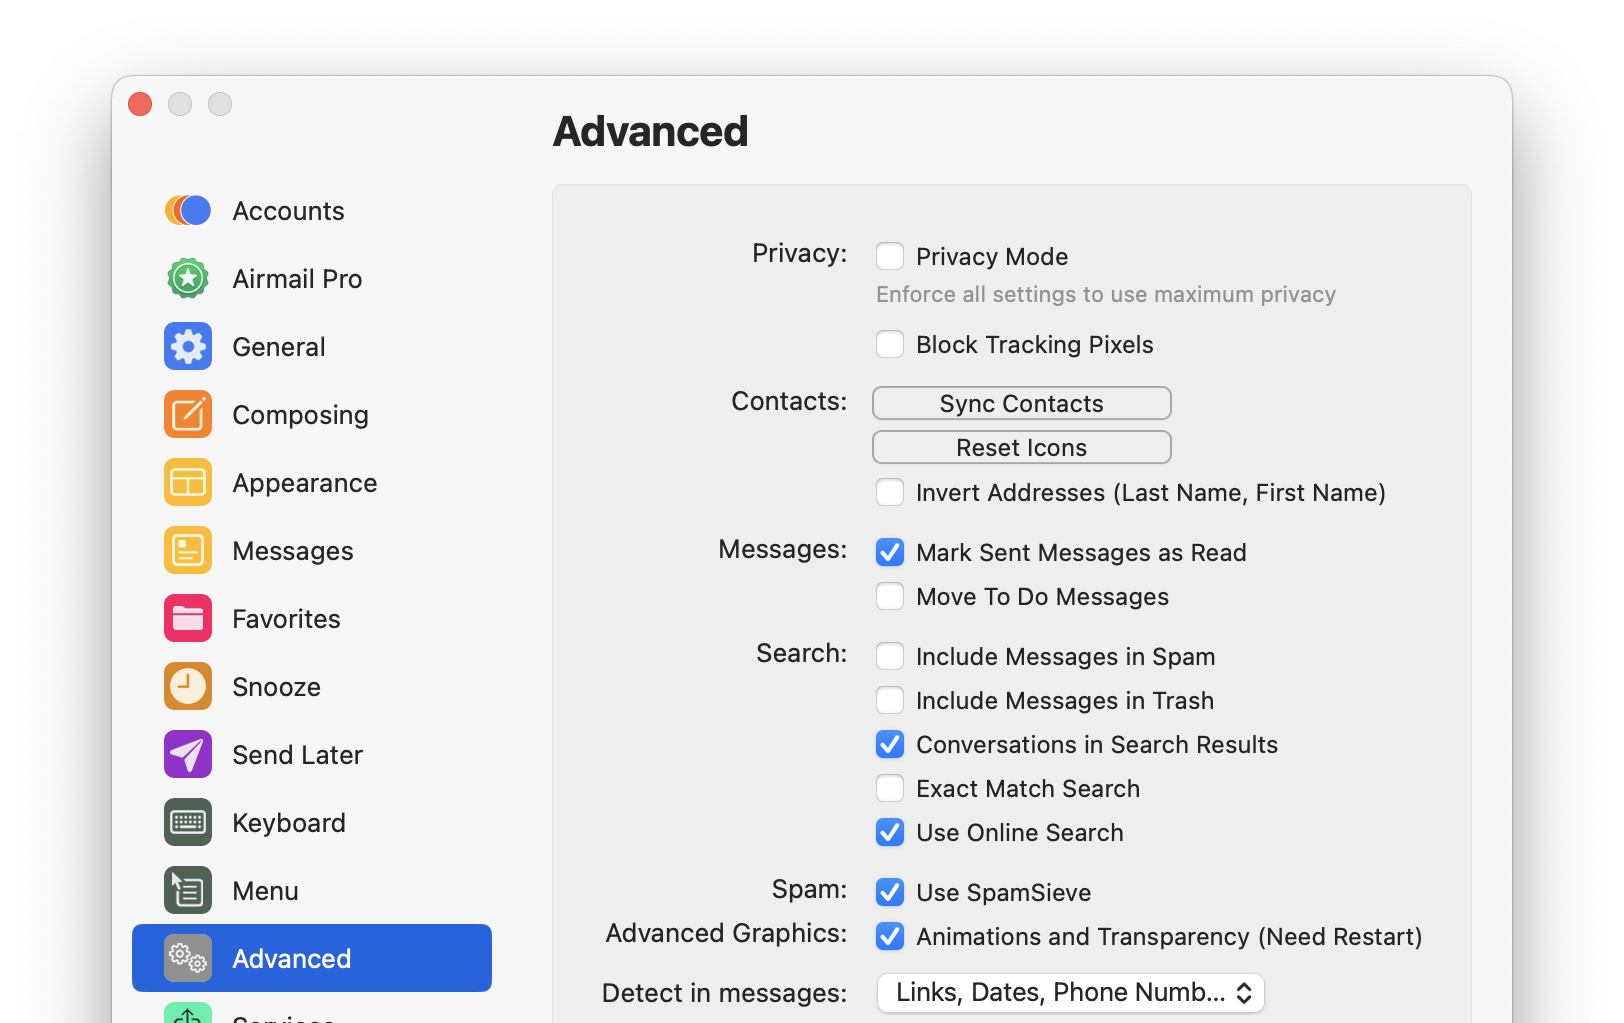Select the Airmail Pro icon in sidebar

[188, 278]
